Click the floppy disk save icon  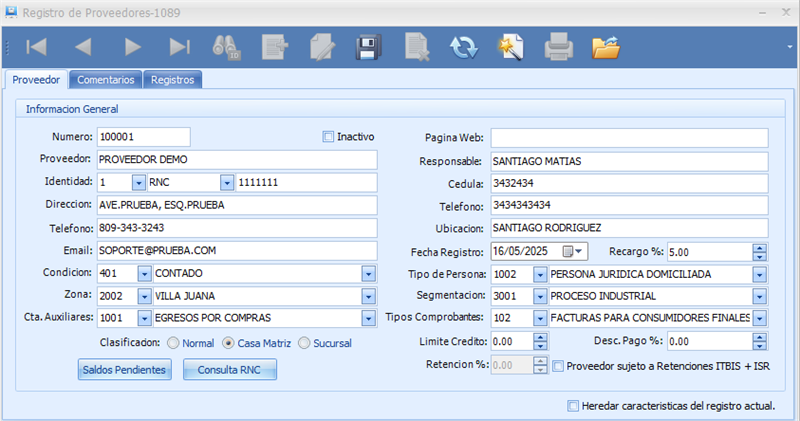coord(368,46)
